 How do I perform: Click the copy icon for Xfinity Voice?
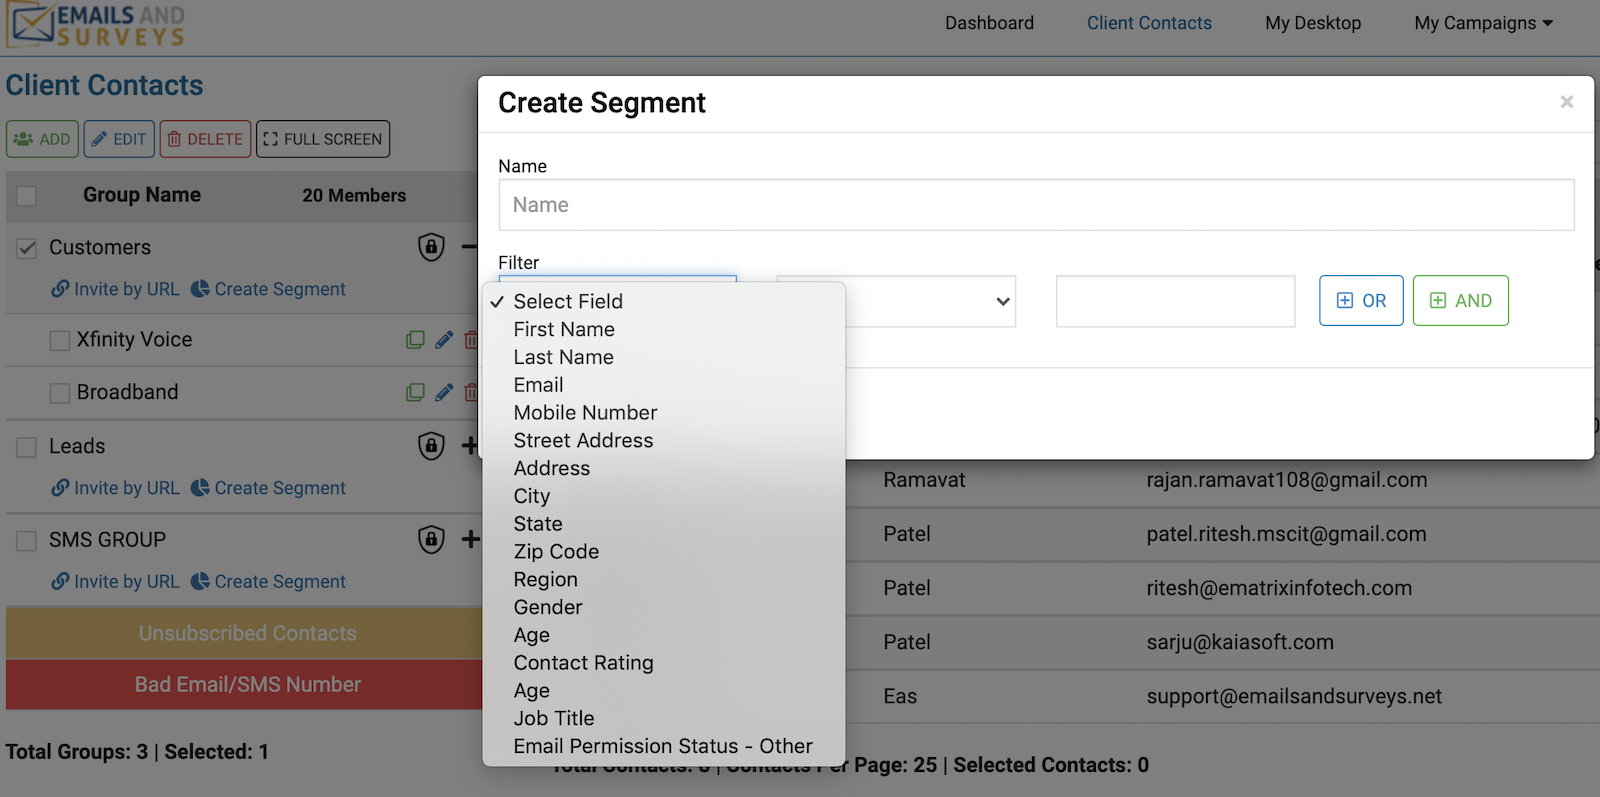coord(415,340)
